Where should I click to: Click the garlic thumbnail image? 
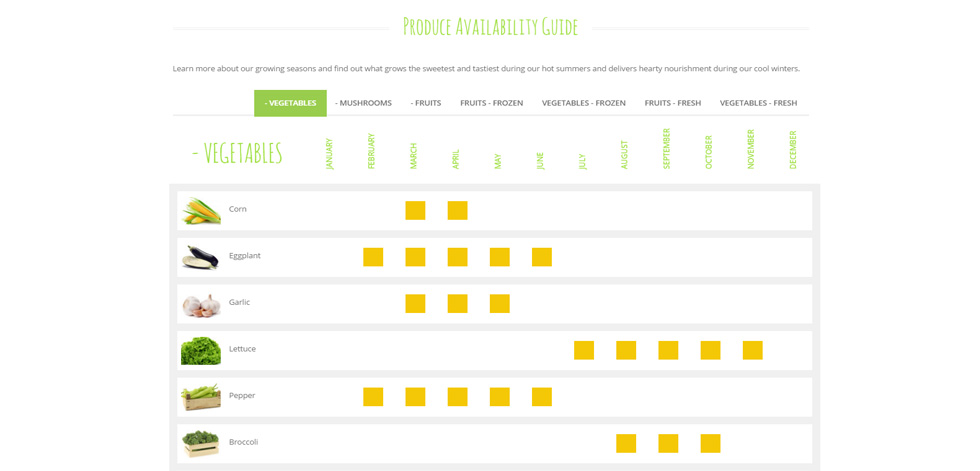[x=201, y=304]
